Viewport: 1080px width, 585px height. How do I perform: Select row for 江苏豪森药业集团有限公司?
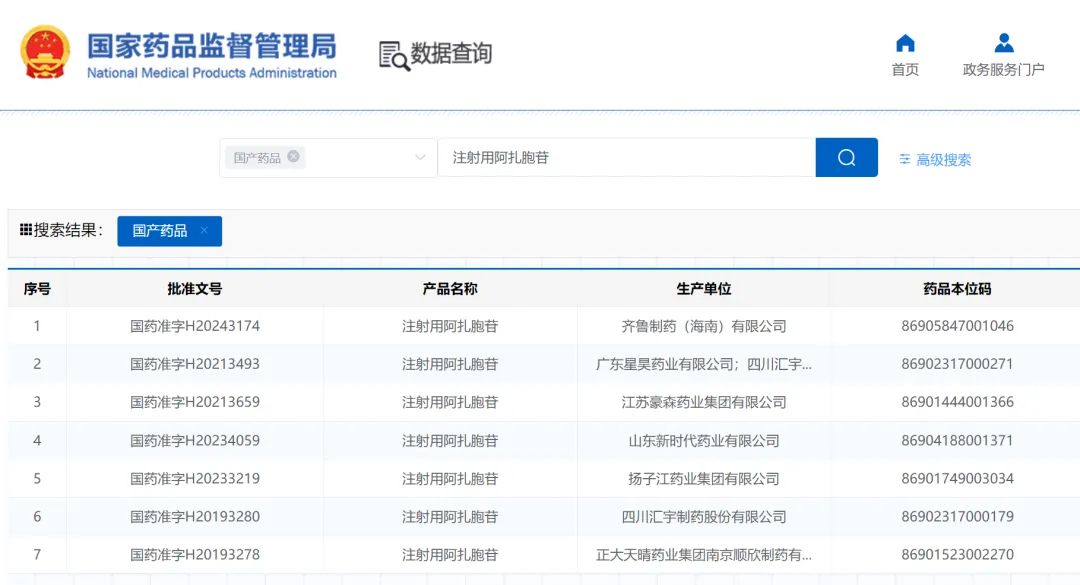(704, 402)
